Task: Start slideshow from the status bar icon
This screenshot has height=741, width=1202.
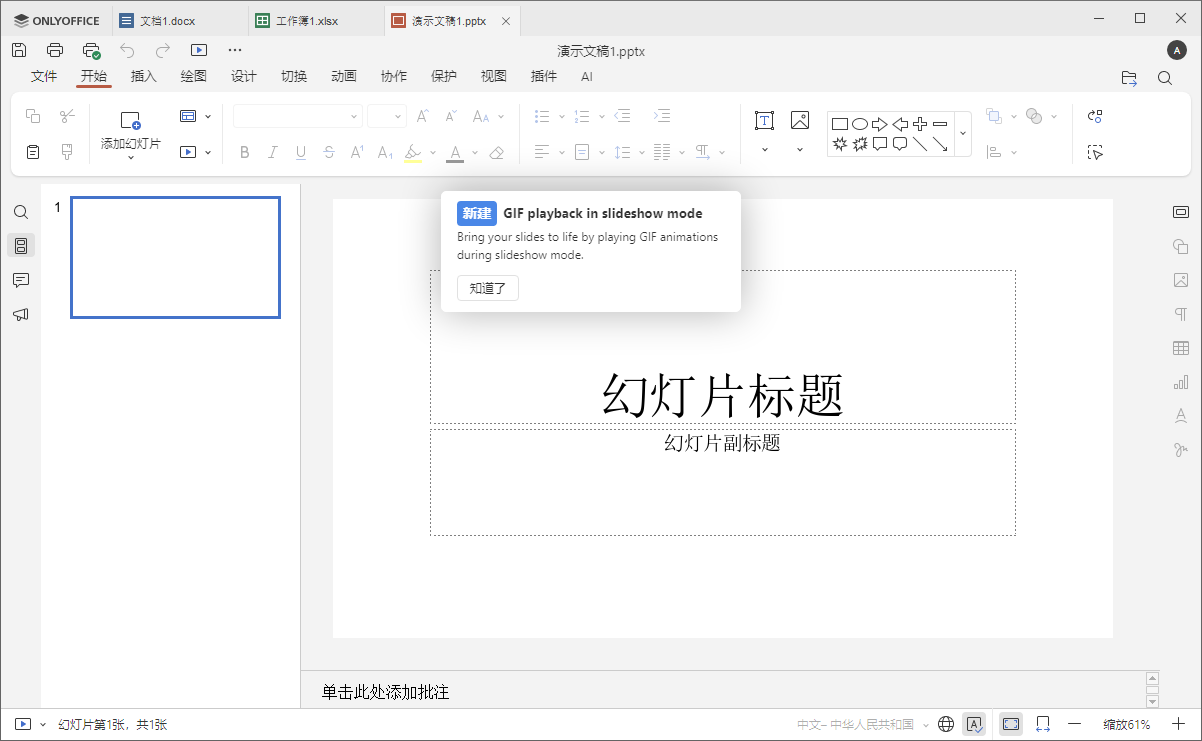Action: [x=22, y=723]
